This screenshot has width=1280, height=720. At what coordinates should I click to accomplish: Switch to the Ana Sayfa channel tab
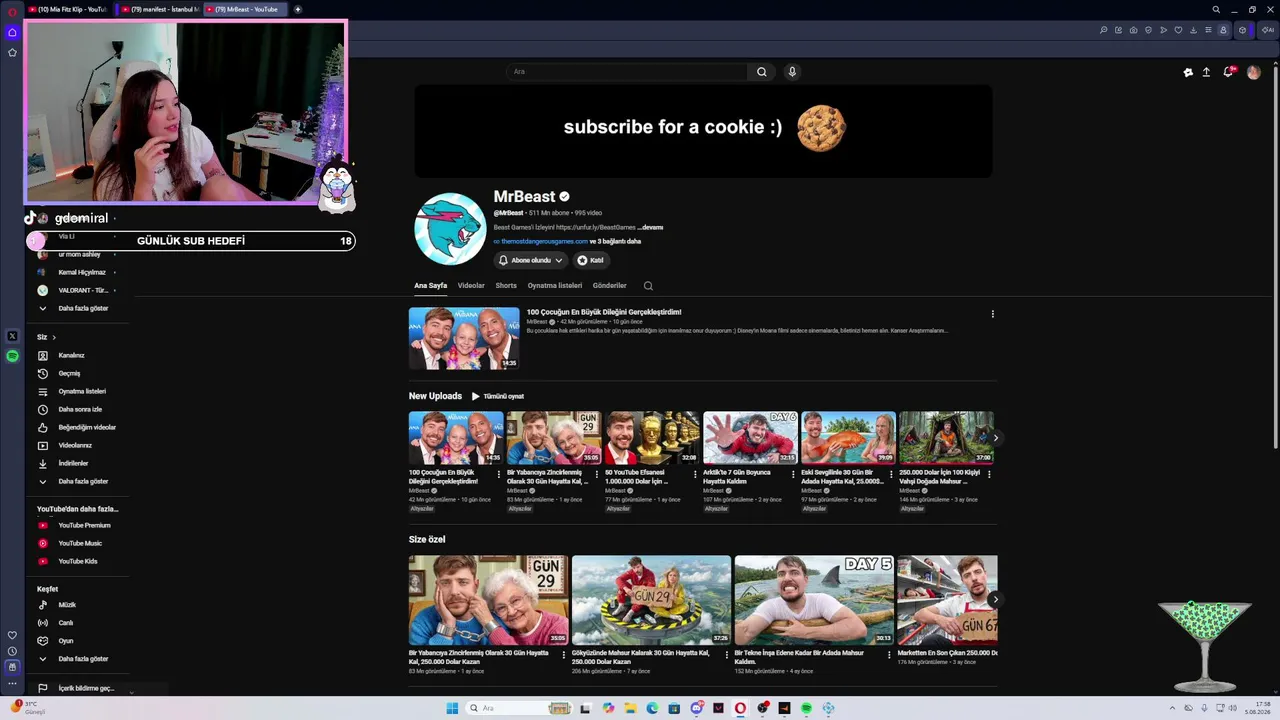(x=431, y=286)
